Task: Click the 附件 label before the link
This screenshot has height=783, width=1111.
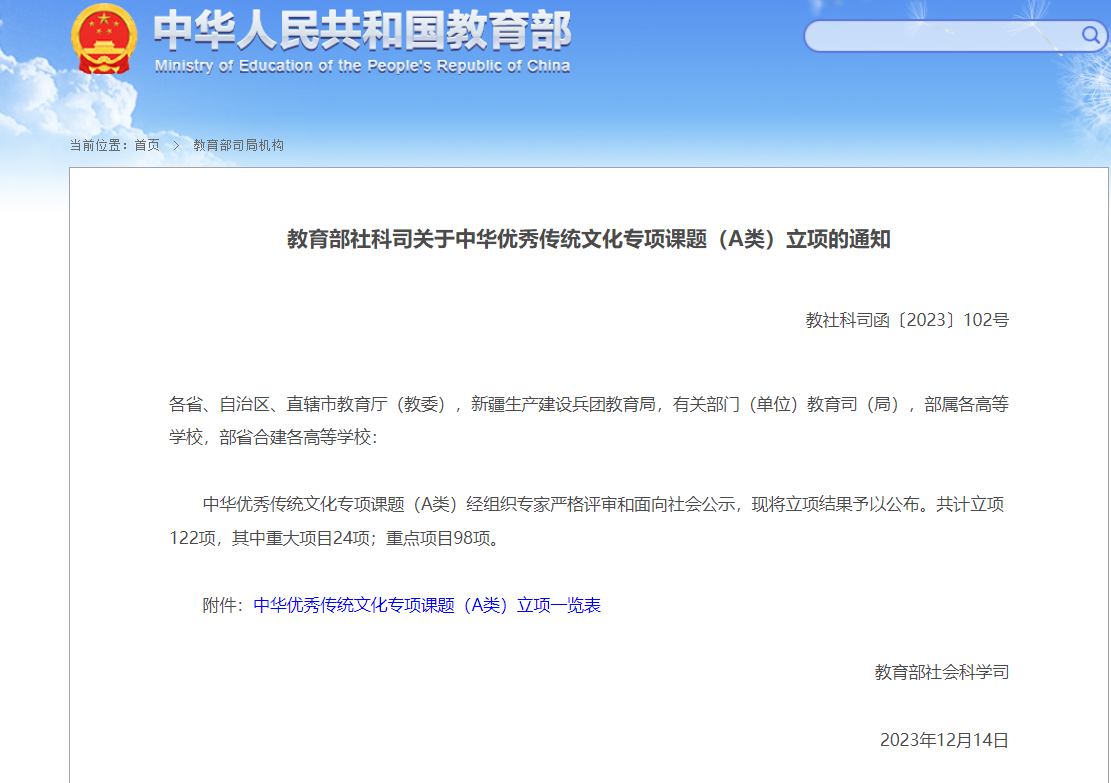Action: (x=222, y=605)
